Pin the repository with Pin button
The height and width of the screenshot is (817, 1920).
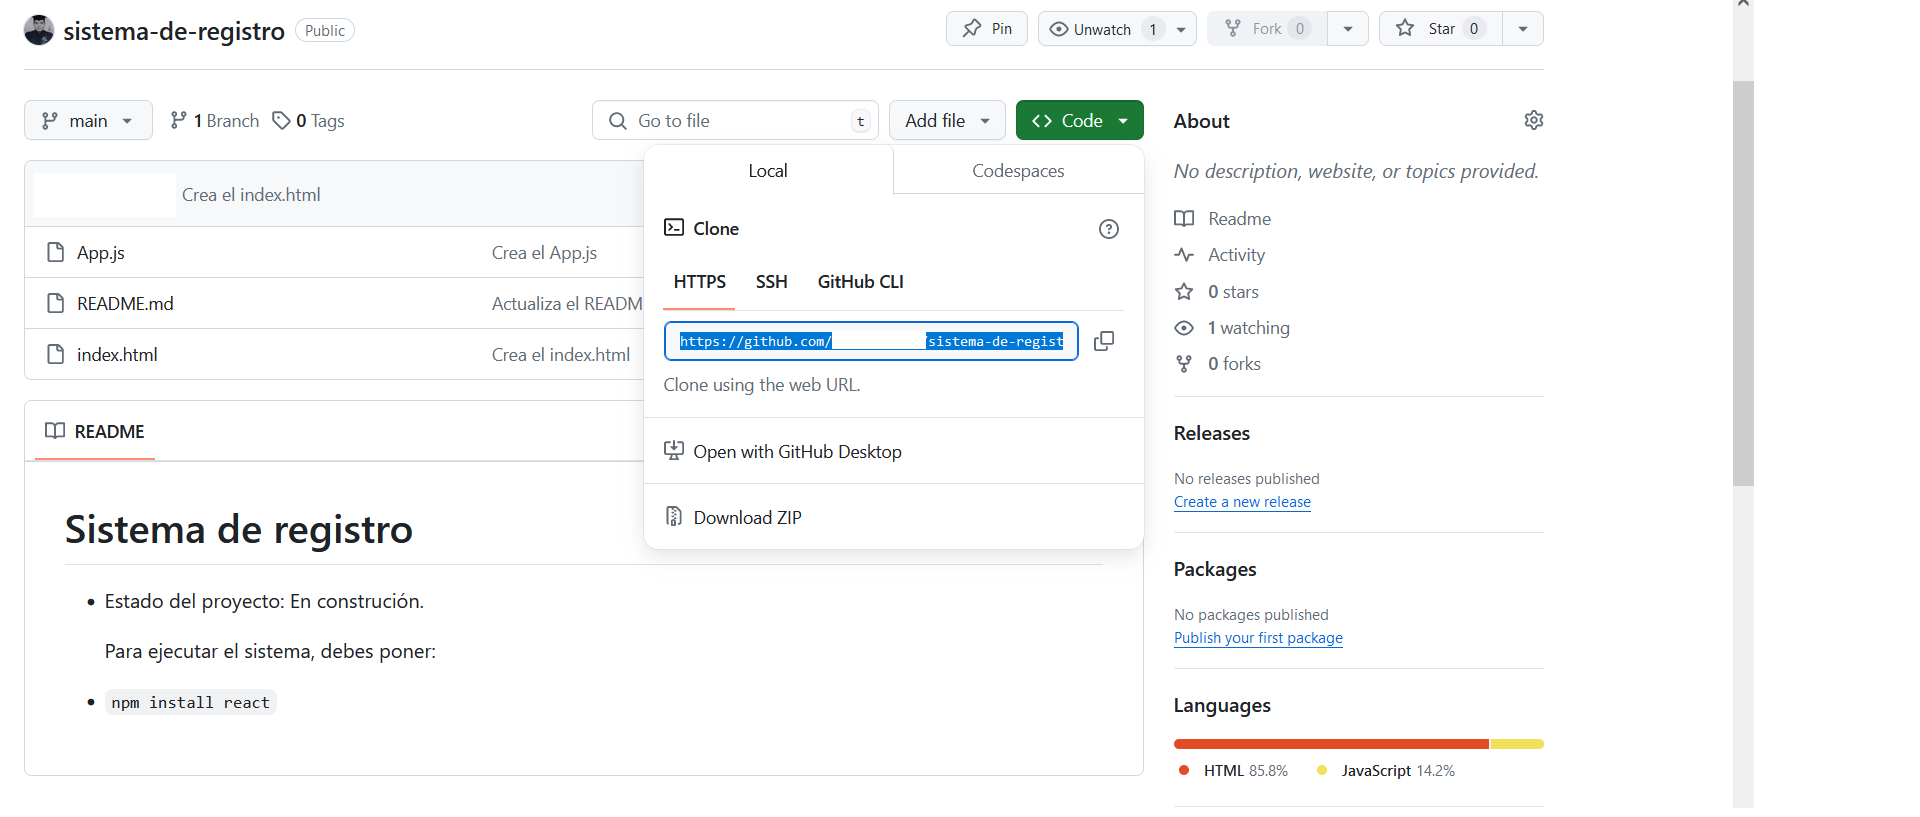coord(987,29)
